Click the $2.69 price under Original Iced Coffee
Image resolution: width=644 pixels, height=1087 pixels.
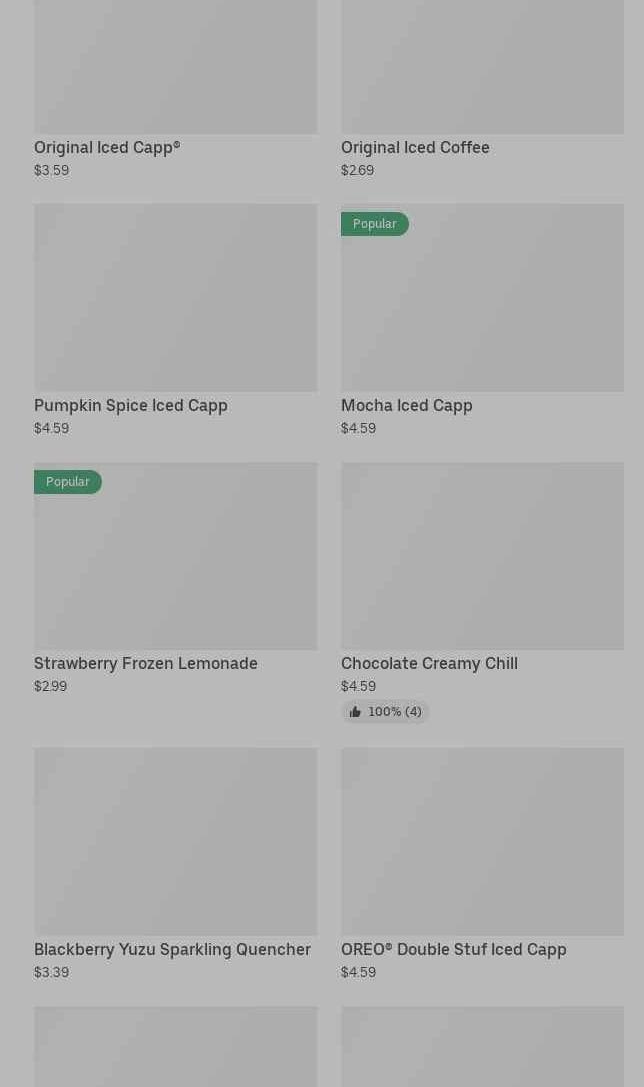click(x=358, y=170)
